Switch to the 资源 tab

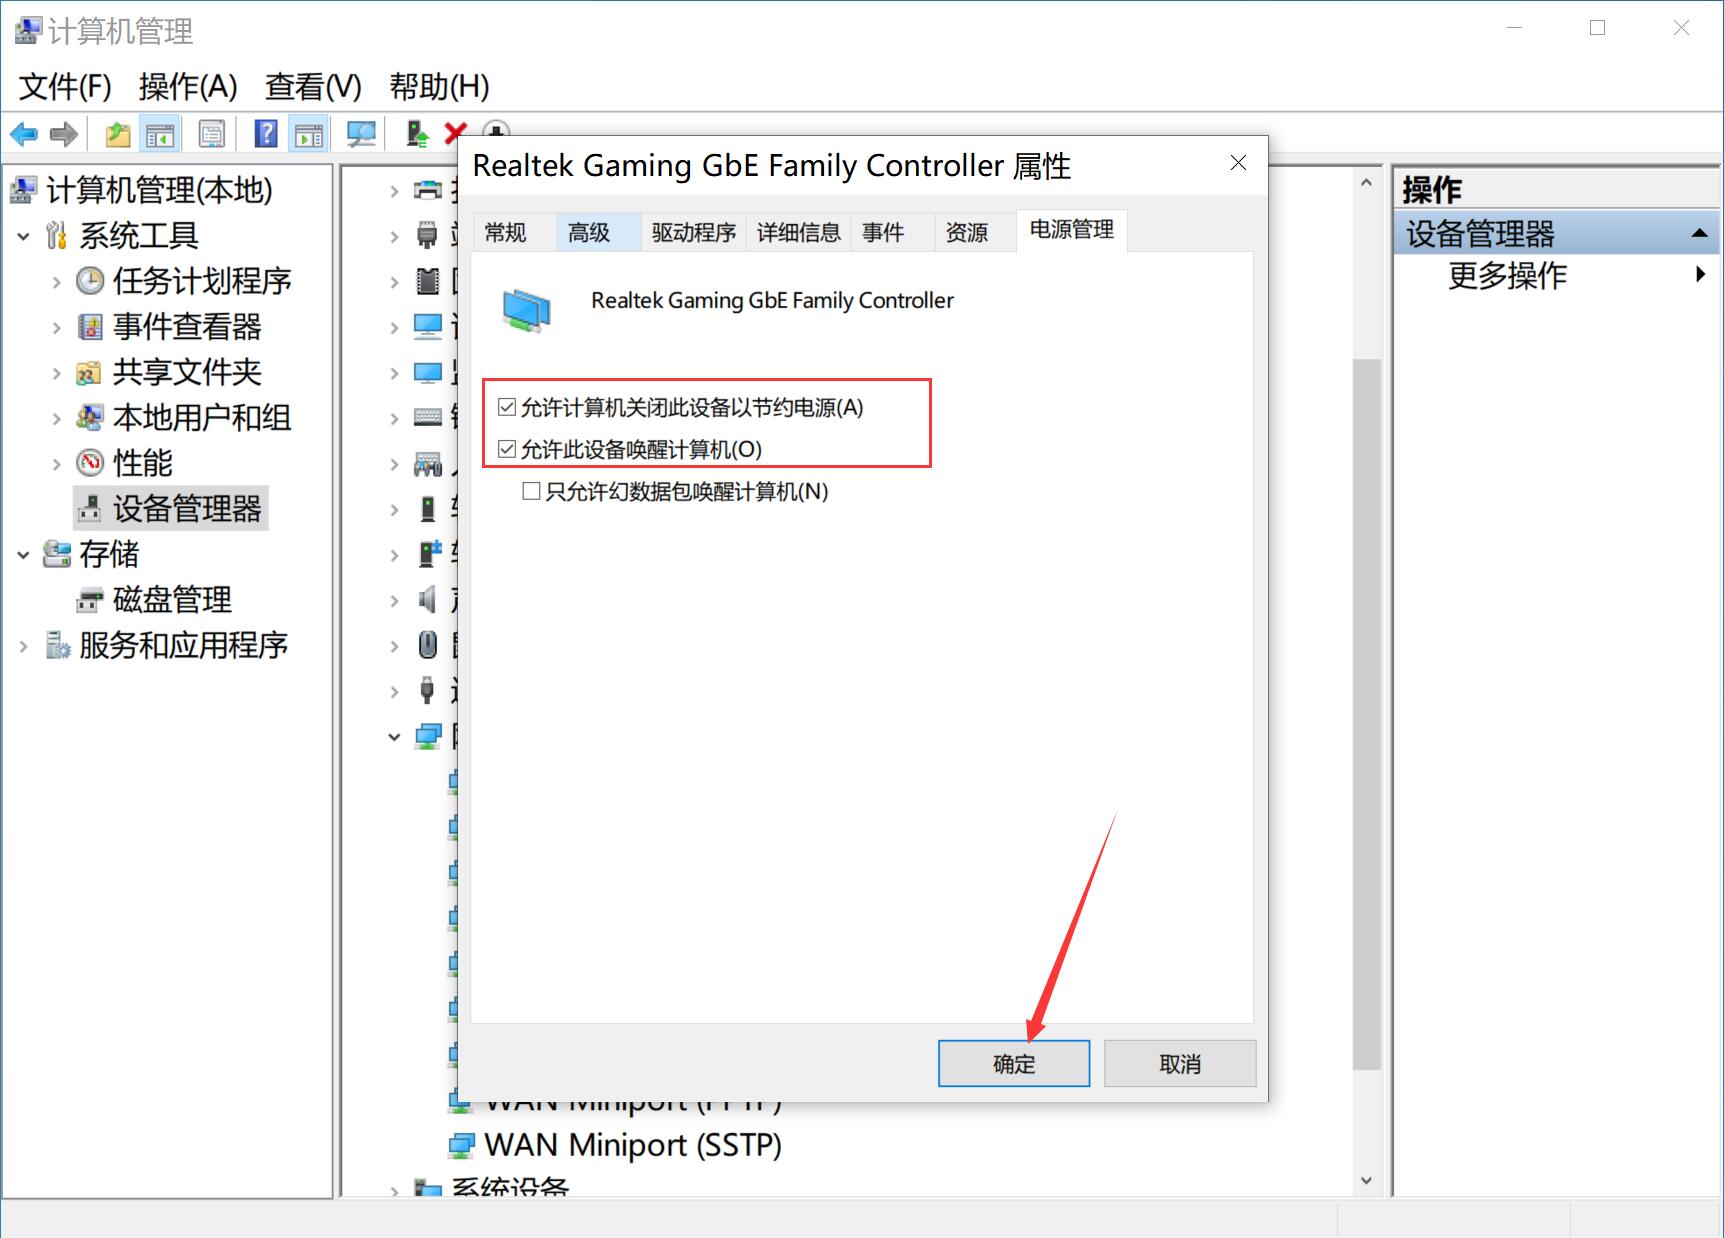[x=976, y=232]
